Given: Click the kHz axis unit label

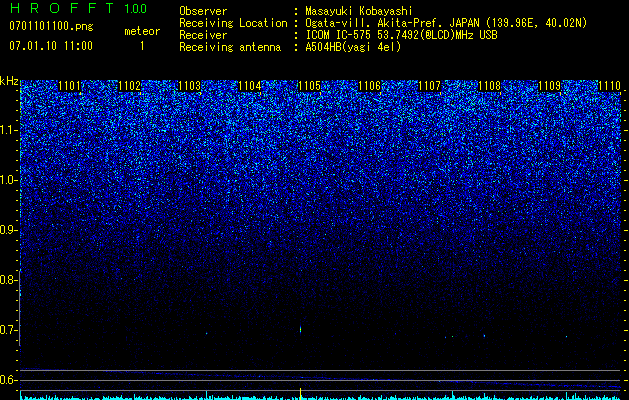Looking at the screenshot, I should coord(9,81).
